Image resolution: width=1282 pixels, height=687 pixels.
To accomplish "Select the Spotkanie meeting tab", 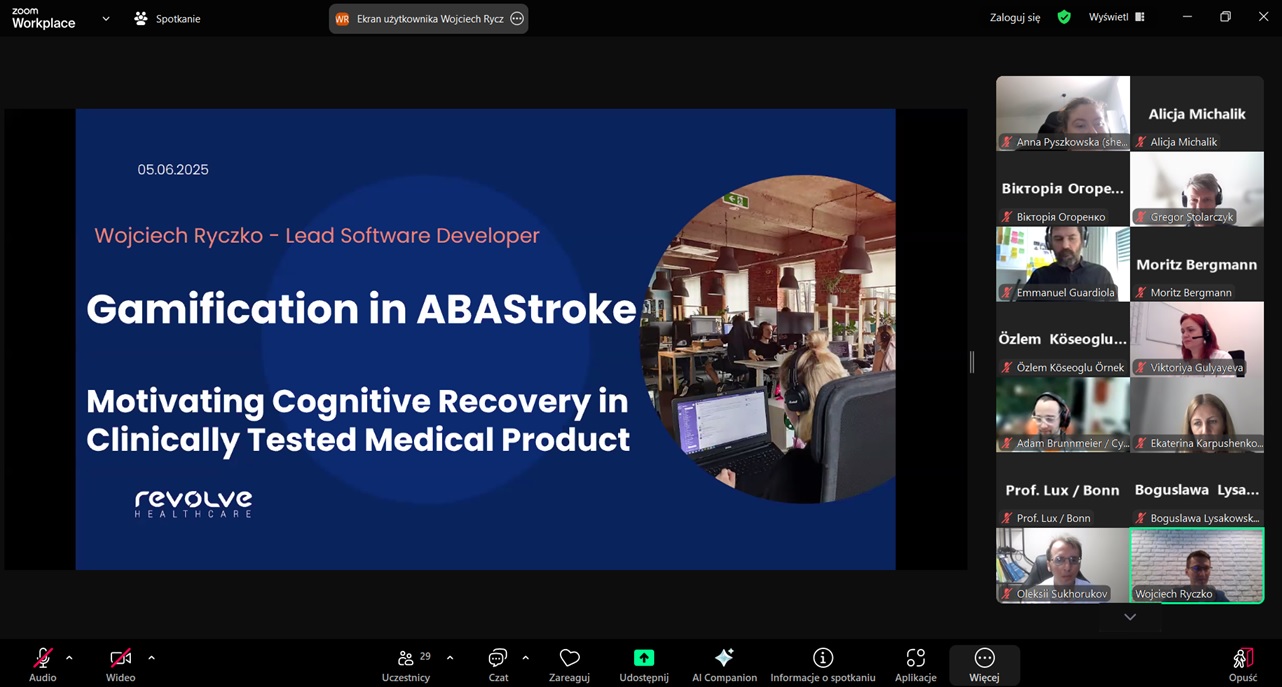I will tap(167, 18).
